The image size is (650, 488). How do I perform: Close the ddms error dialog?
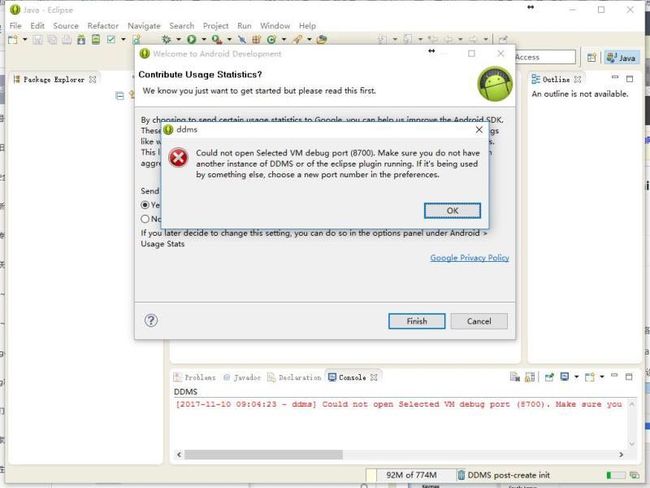(479, 130)
